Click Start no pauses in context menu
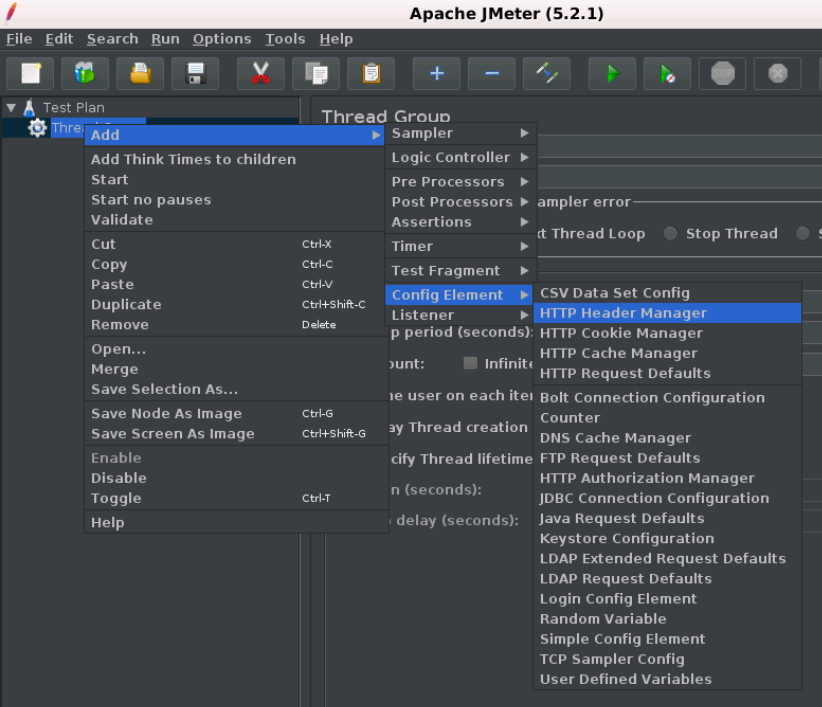 point(236,200)
